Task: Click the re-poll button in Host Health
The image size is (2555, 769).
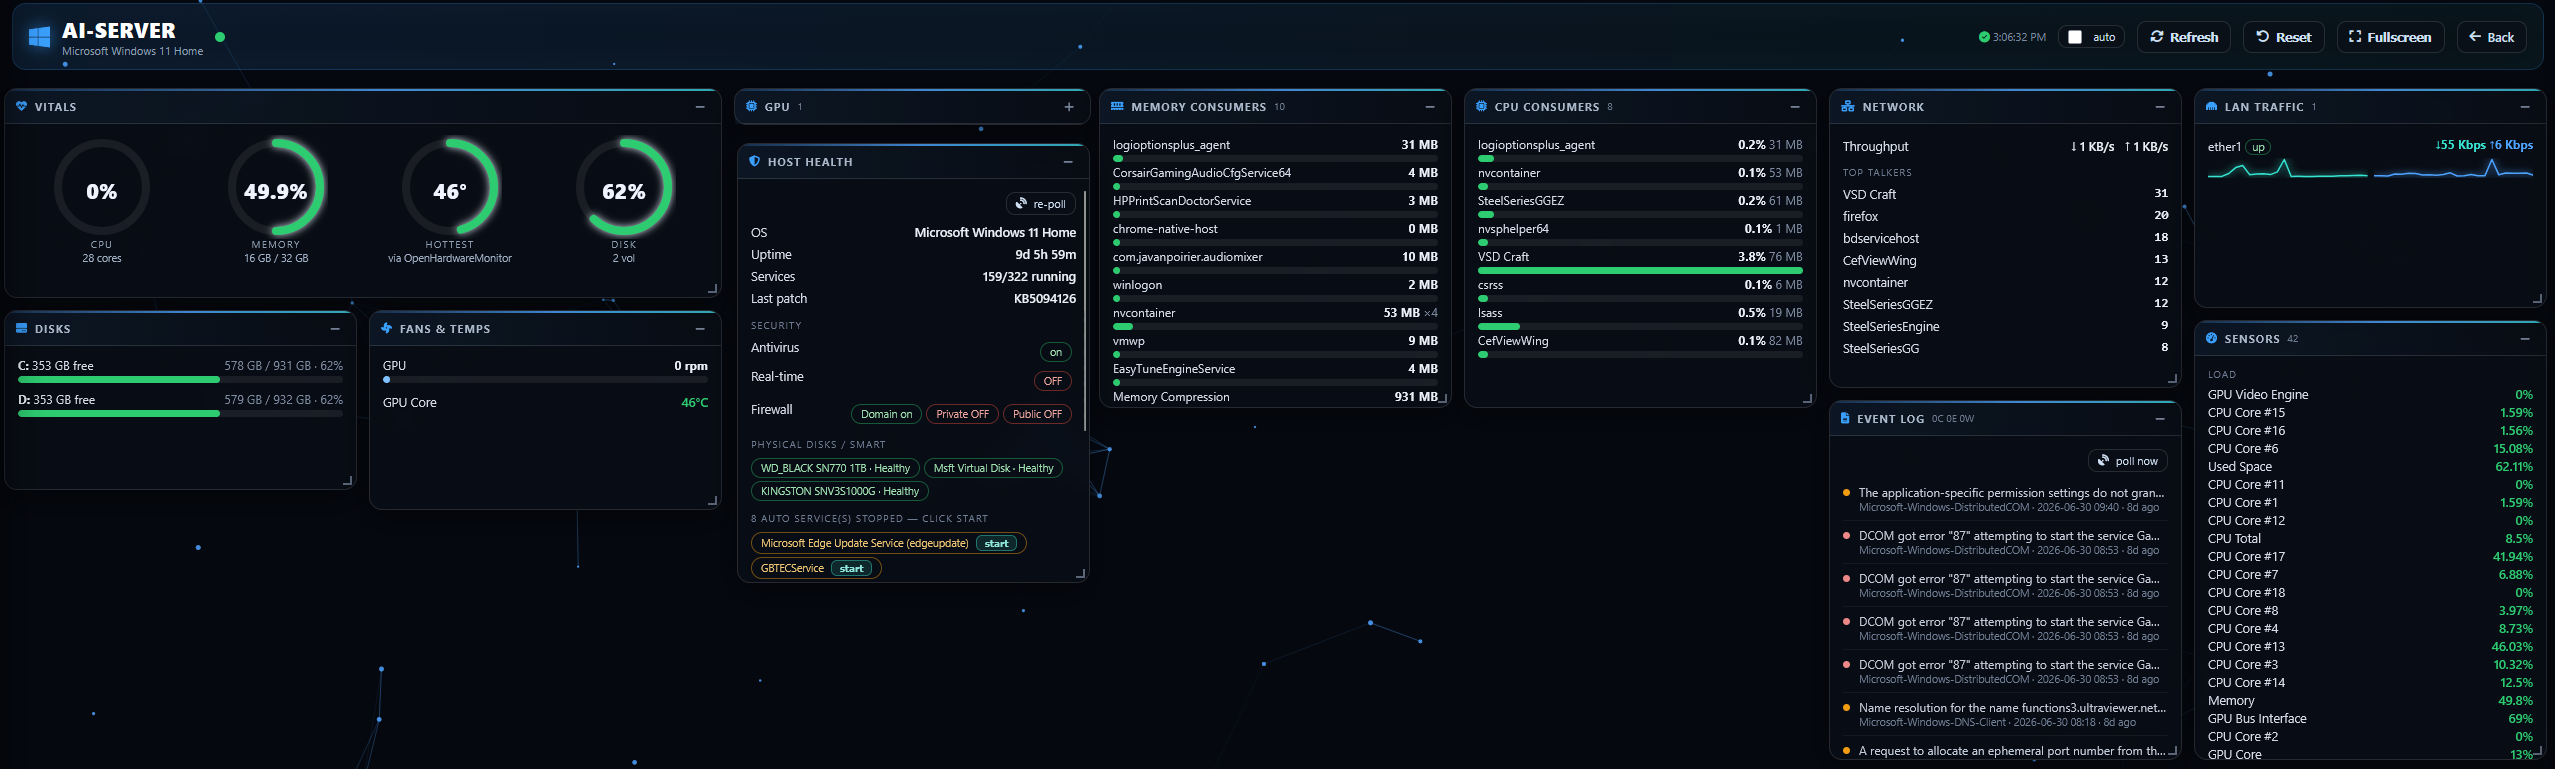Action: [1041, 204]
